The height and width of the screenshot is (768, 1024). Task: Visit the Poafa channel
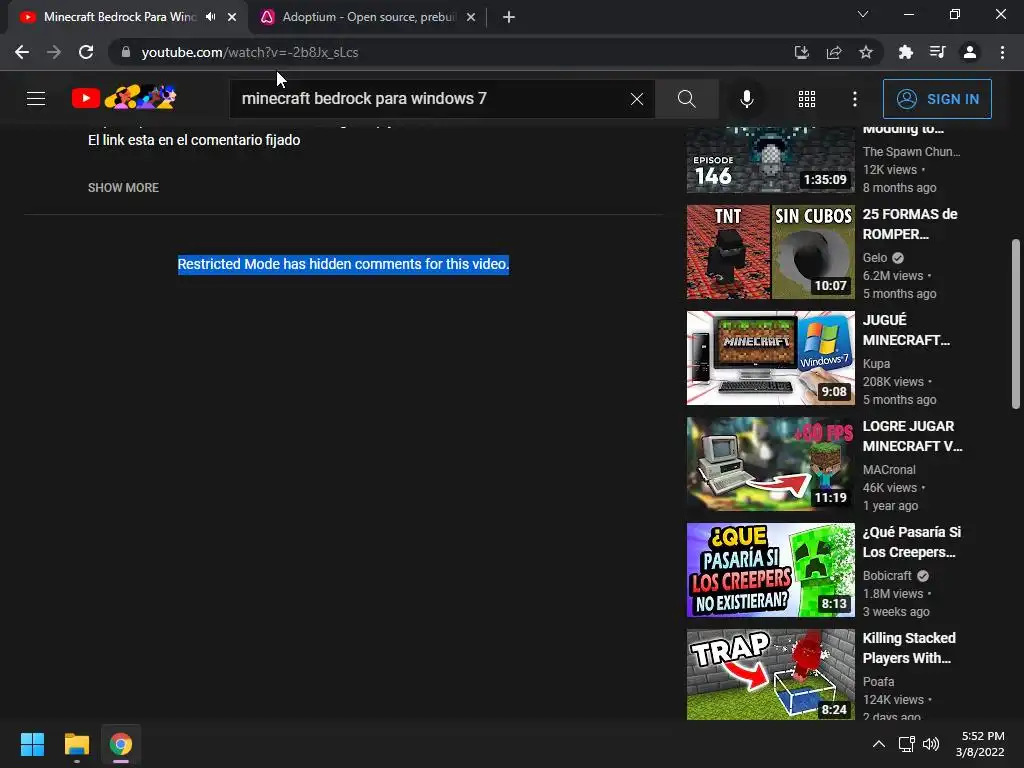[x=878, y=681]
